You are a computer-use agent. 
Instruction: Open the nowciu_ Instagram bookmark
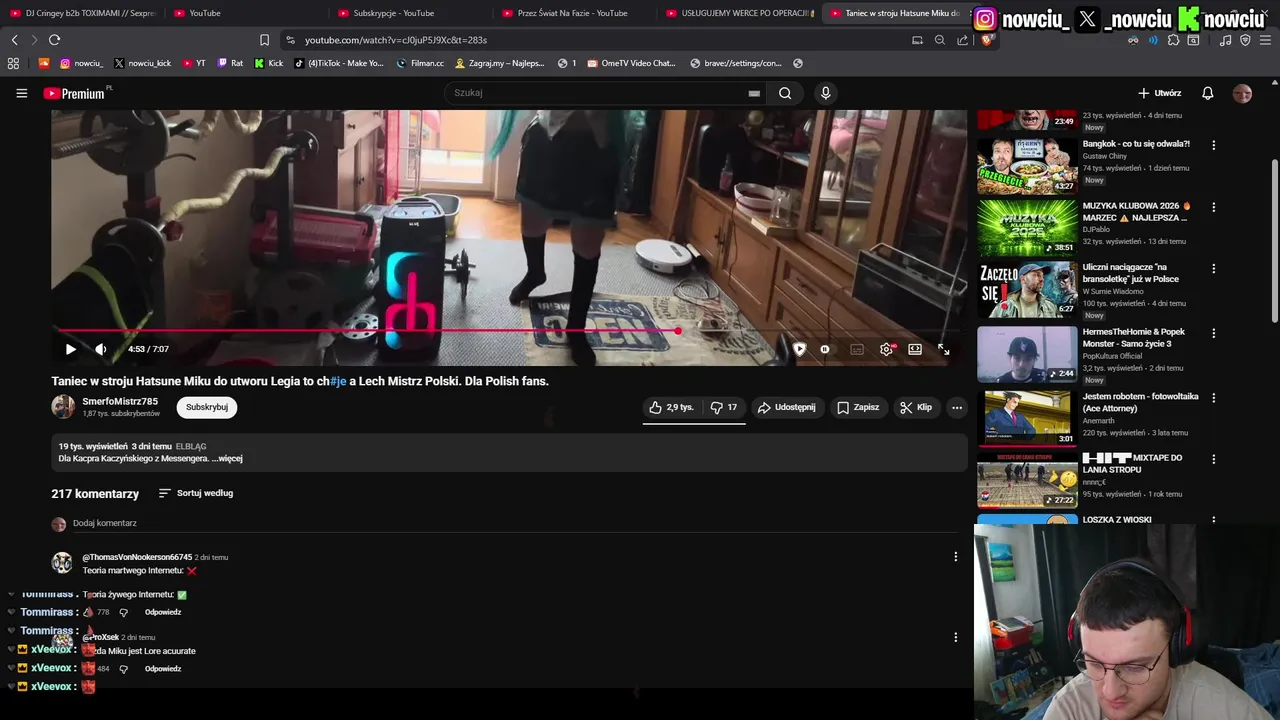tap(81, 63)
